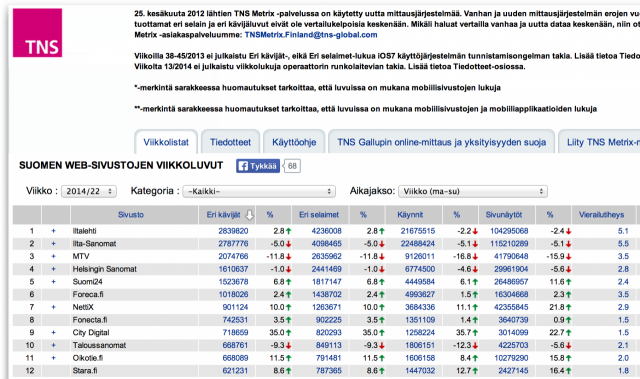The width and height of the screenshot is (640, 379).
Task: Click City Digital visits value 1258224
Action: click(420, 332)
